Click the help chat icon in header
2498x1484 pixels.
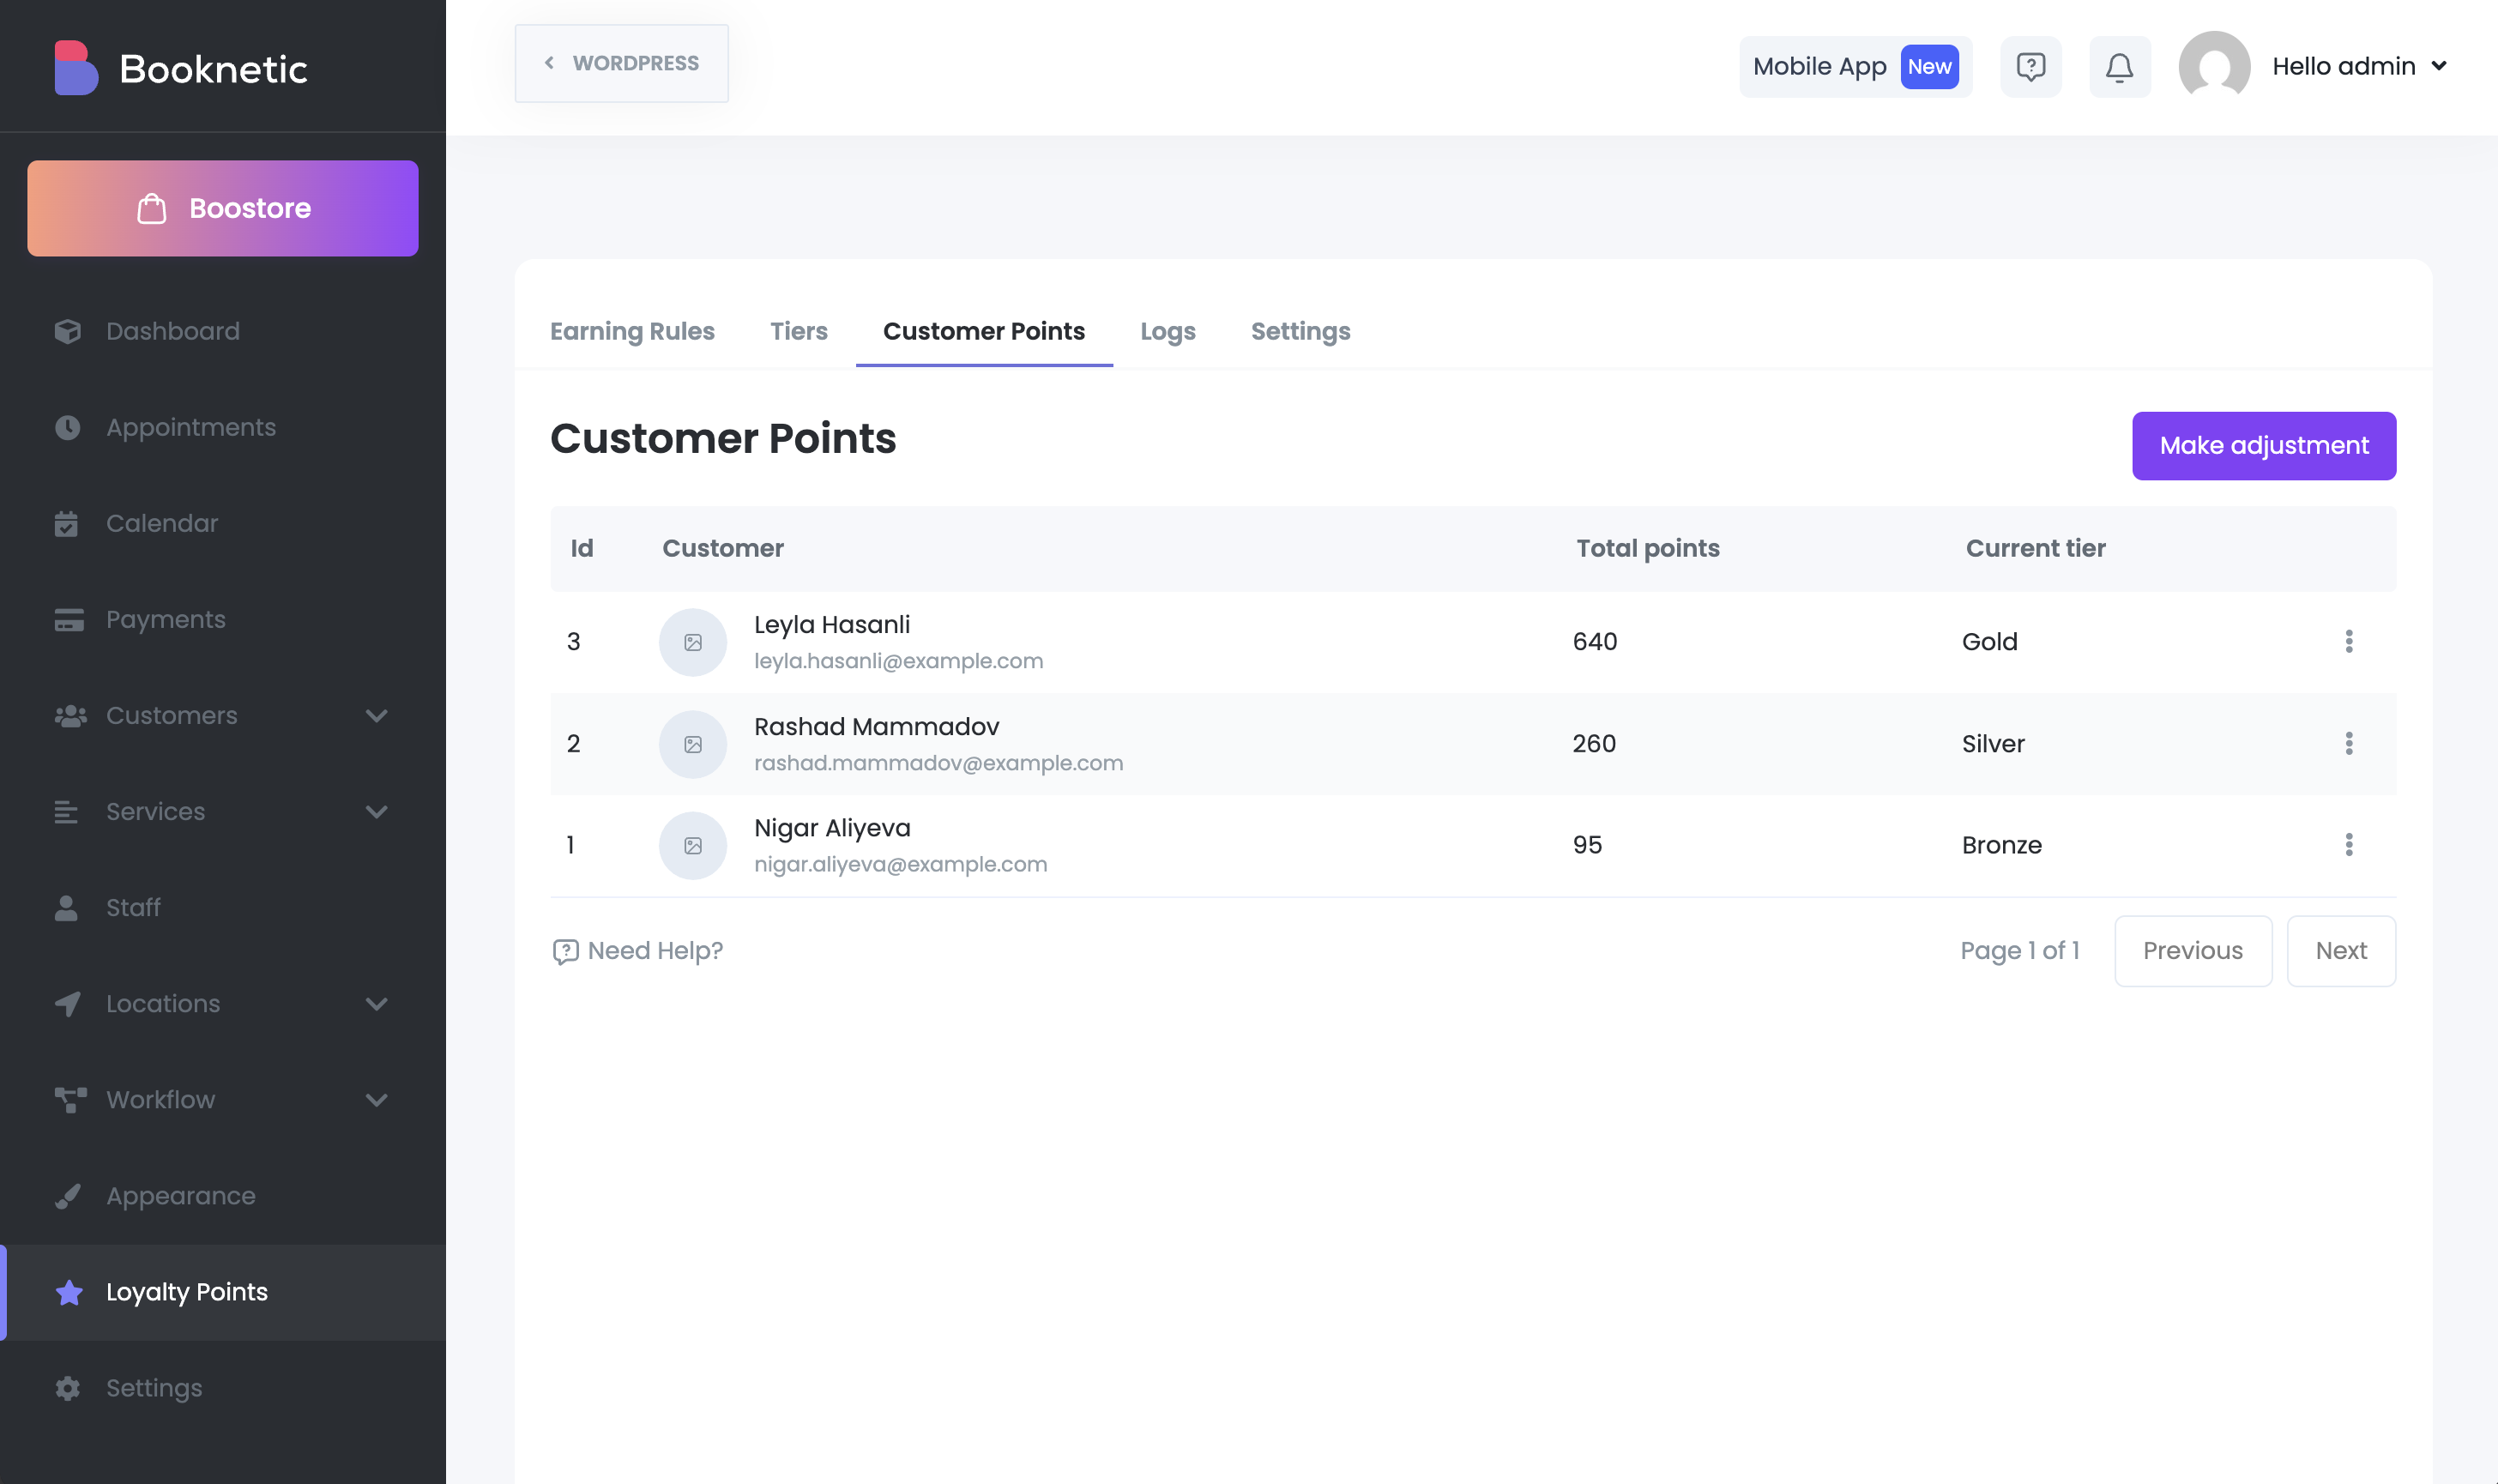click(x=2030, y=67)
